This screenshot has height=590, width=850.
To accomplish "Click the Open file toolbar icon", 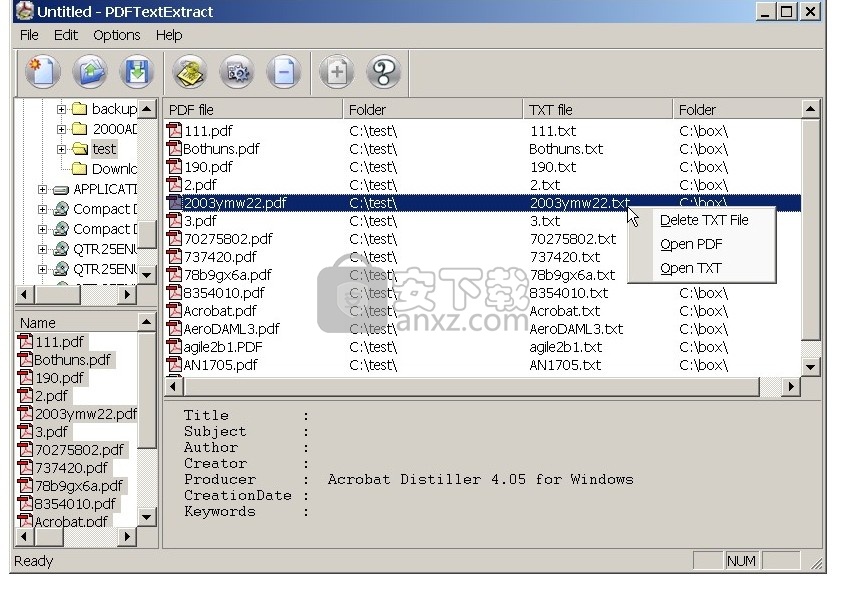I will (x=89, y=72).
